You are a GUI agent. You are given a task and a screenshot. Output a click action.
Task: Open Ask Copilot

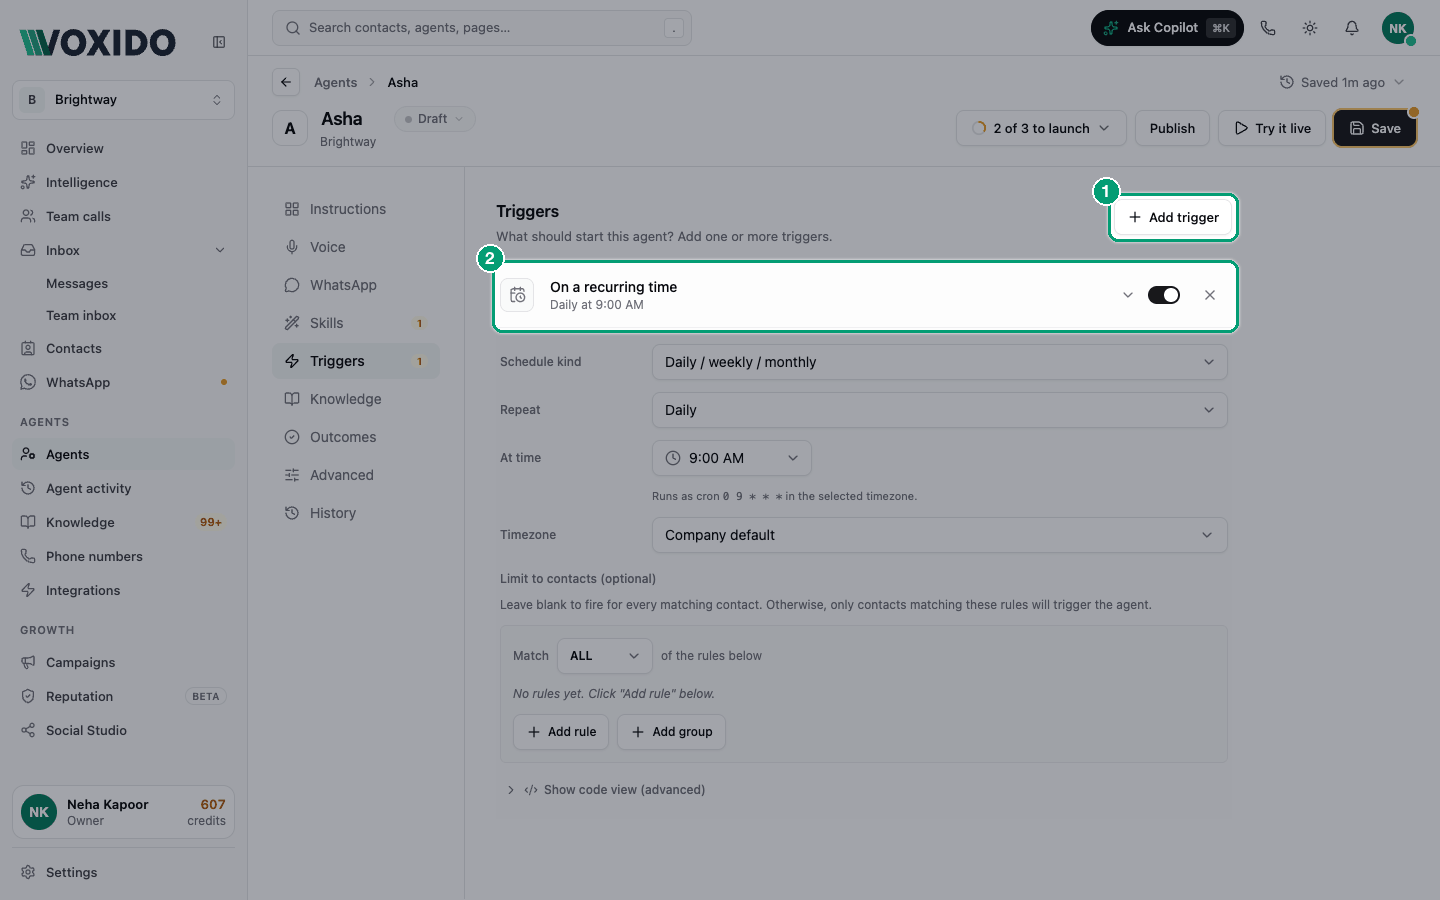[1167, 28]
